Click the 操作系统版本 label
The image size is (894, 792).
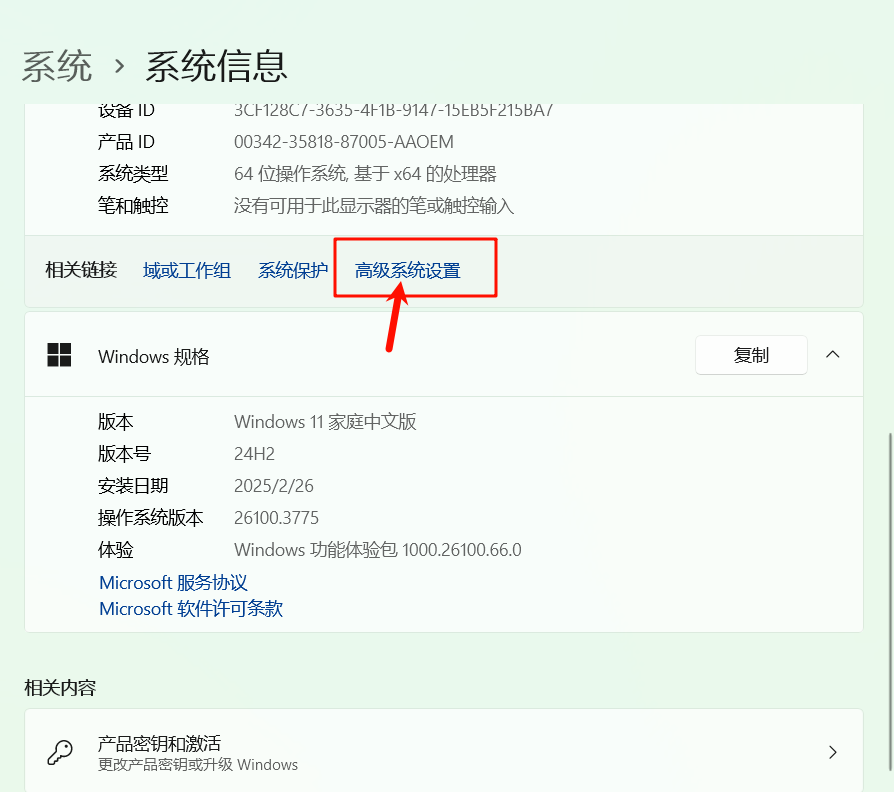point(151,518)
